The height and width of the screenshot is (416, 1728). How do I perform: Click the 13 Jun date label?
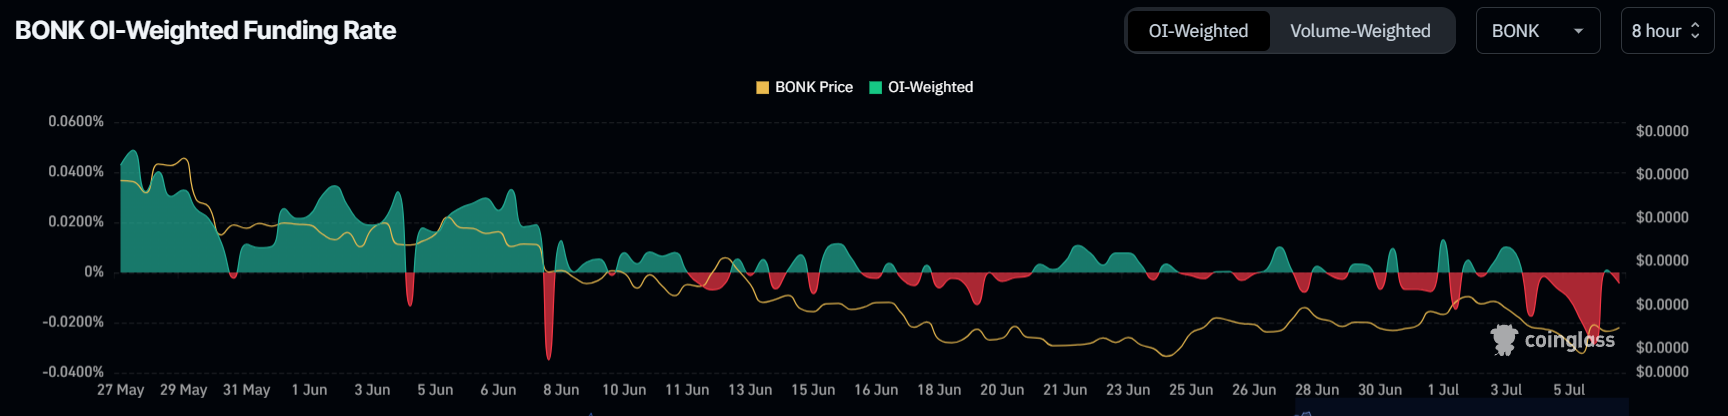750,389
